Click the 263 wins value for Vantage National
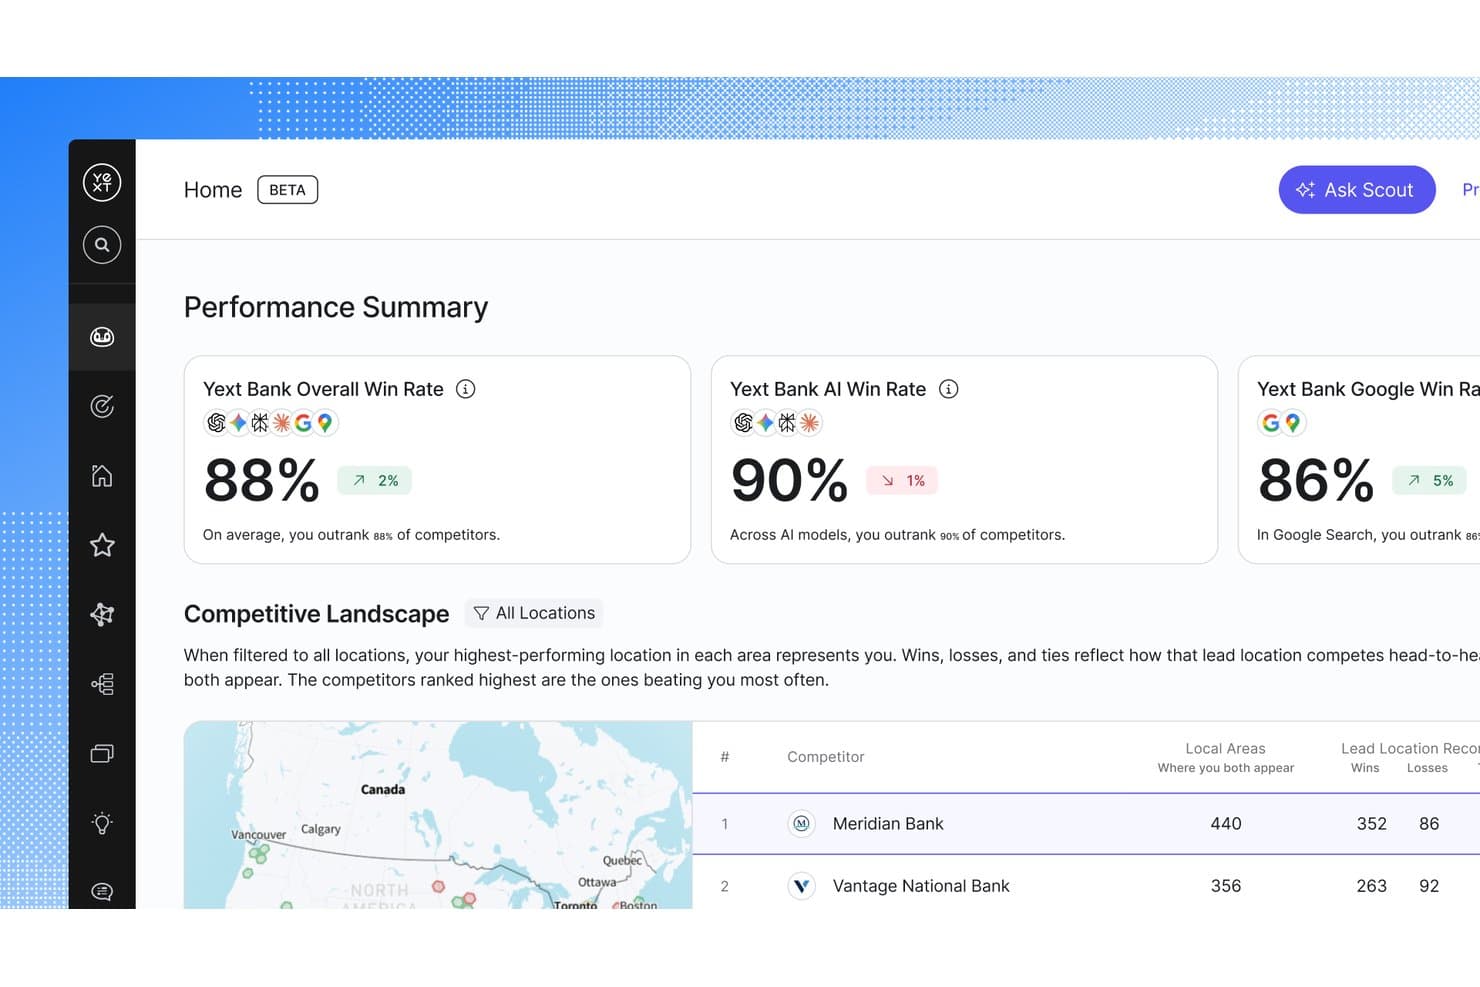The image size is (1480, 987). tap(1372, 886)
